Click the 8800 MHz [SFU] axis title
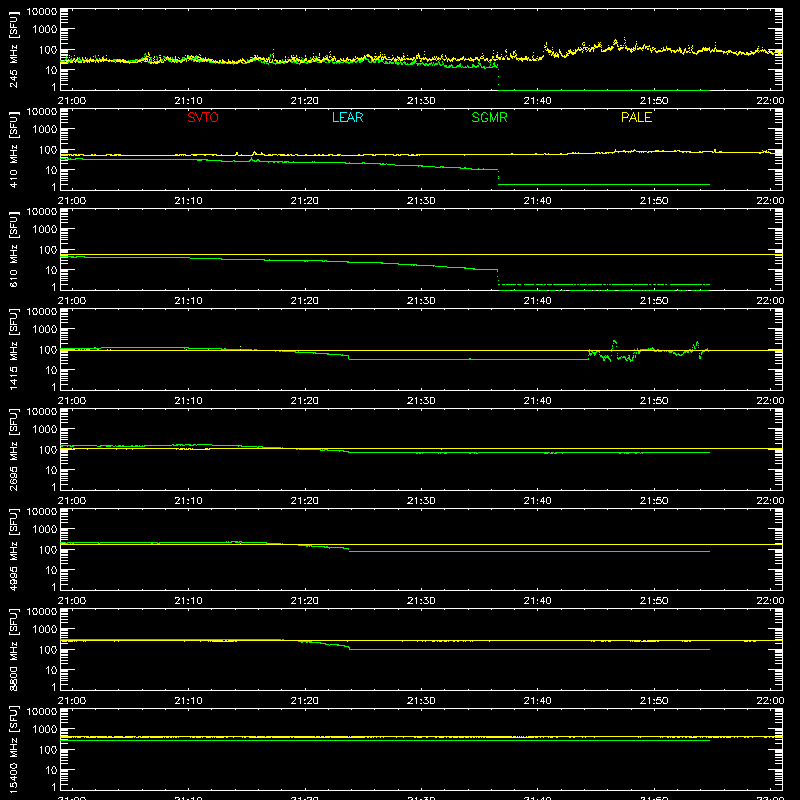This screenshot has height=800, width=800. 13,649
